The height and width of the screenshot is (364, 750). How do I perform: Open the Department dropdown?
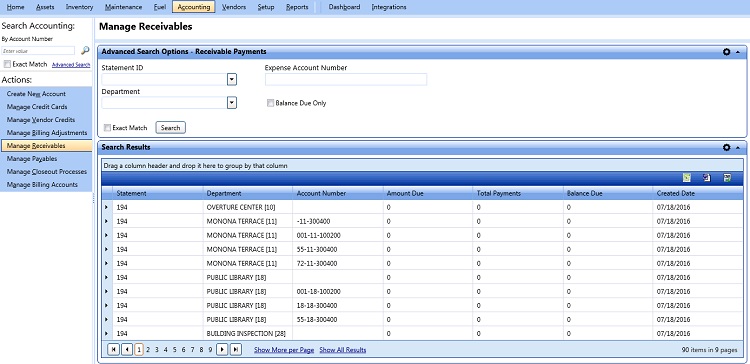(x=232, y=102)
